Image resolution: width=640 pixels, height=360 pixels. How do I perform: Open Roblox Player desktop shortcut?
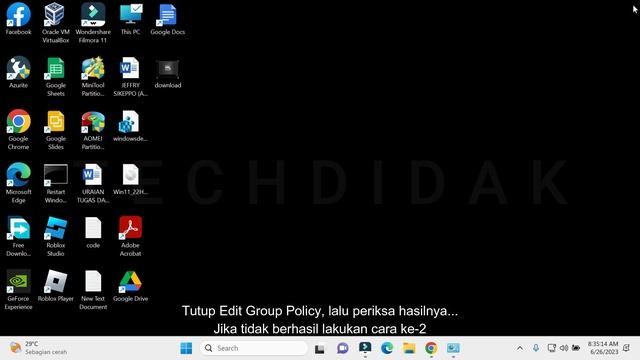point(56,286)
